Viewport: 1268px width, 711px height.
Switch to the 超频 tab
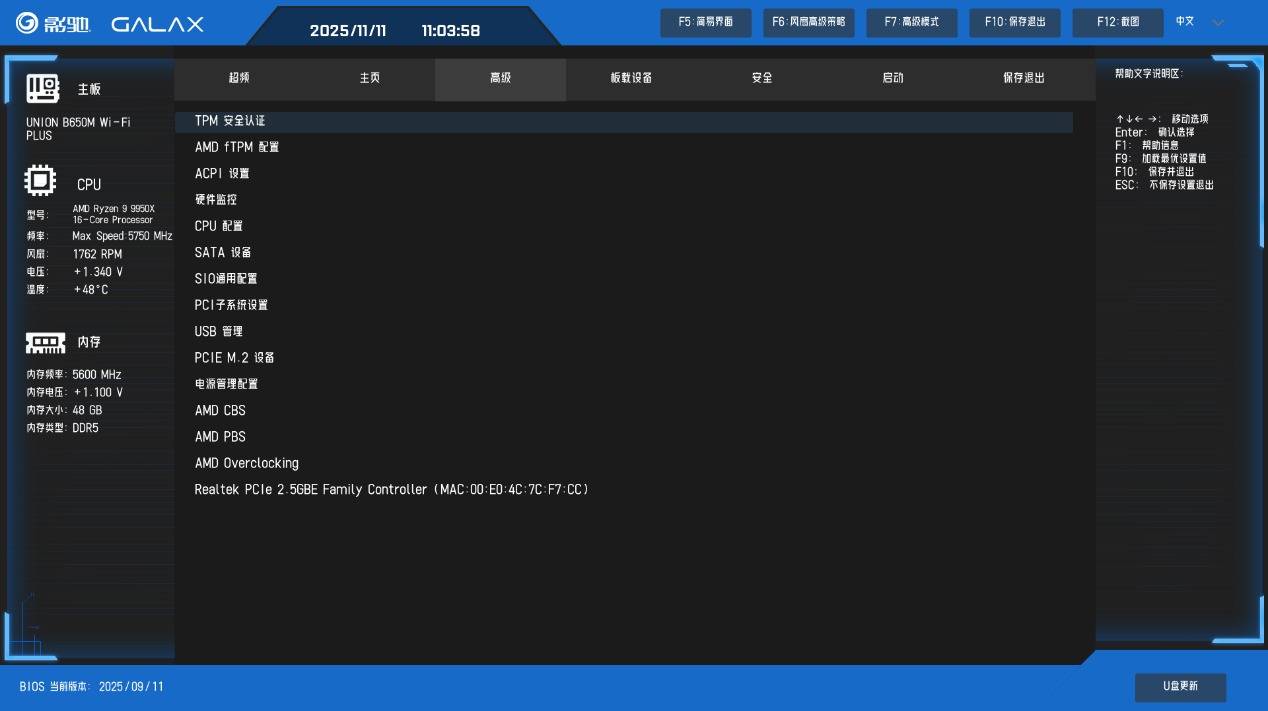tap(239, 78)
